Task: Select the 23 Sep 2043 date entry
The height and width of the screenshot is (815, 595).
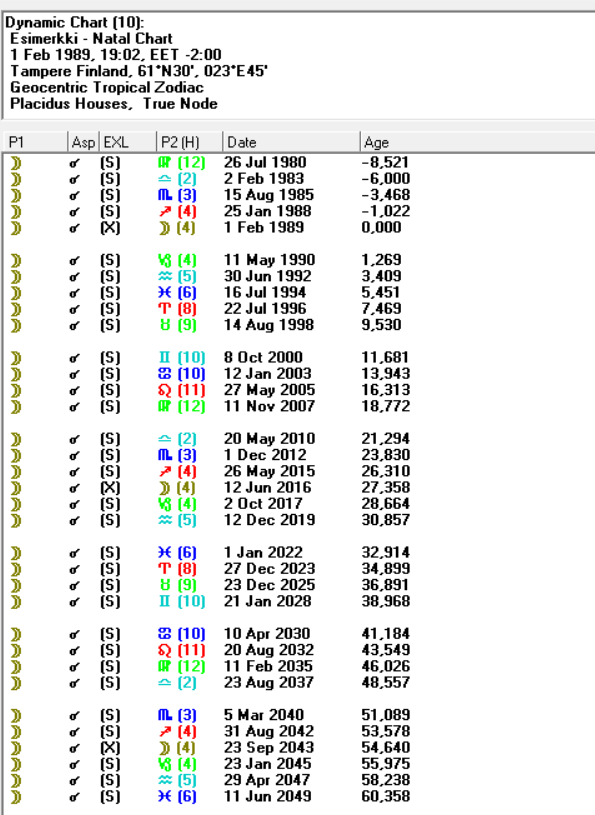Action: click(x=267, y=747)
